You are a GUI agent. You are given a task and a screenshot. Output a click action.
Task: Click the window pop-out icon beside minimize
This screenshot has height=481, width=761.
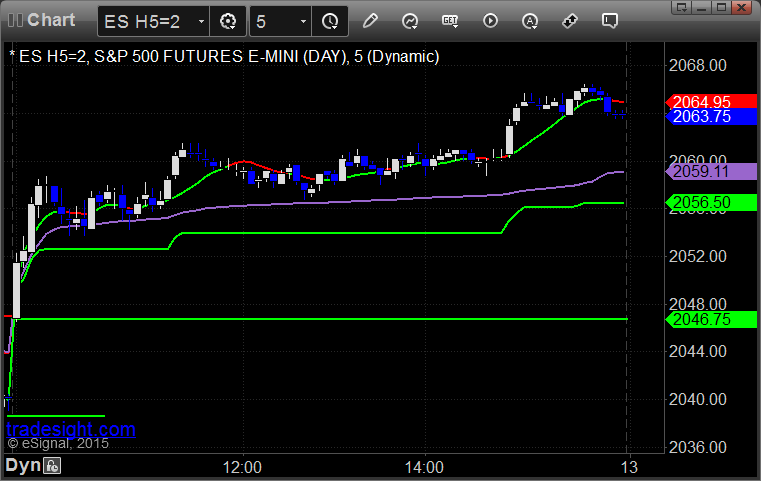[x=681, y=7]
